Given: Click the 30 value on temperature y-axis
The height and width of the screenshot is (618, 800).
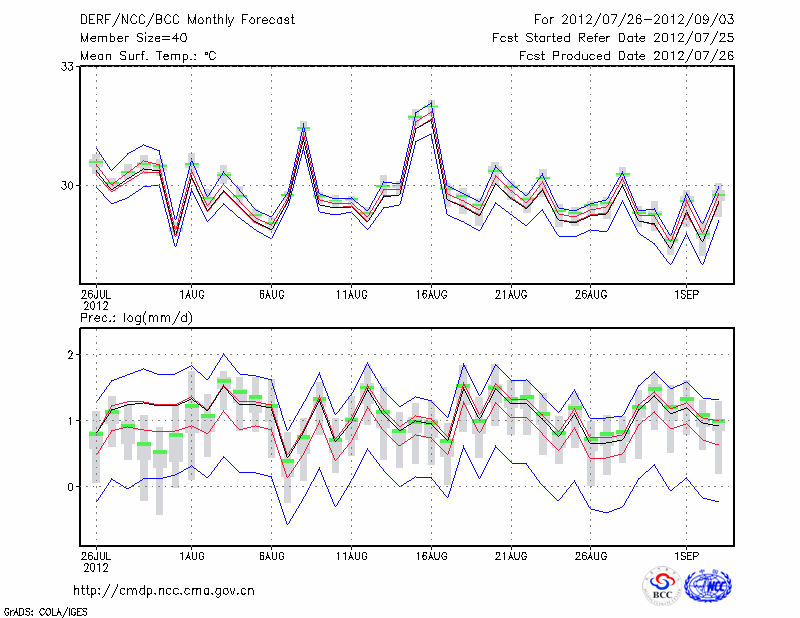Looking at the screenshot, I should click(x=69, y=186).
